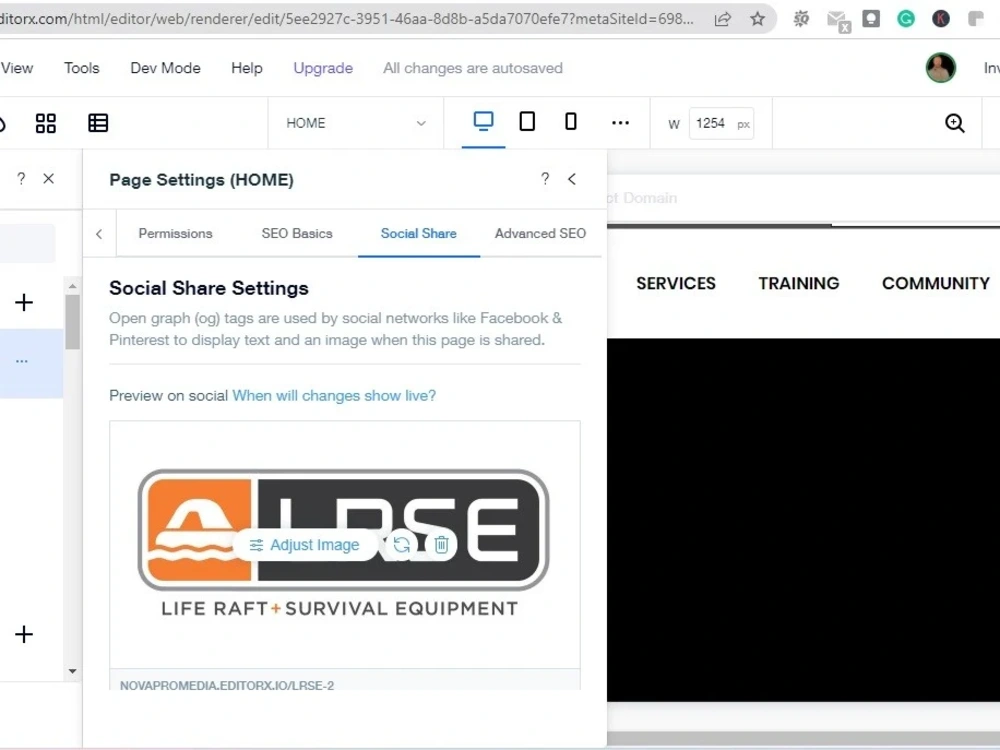Switch to desktop breakpoint view

483,121
